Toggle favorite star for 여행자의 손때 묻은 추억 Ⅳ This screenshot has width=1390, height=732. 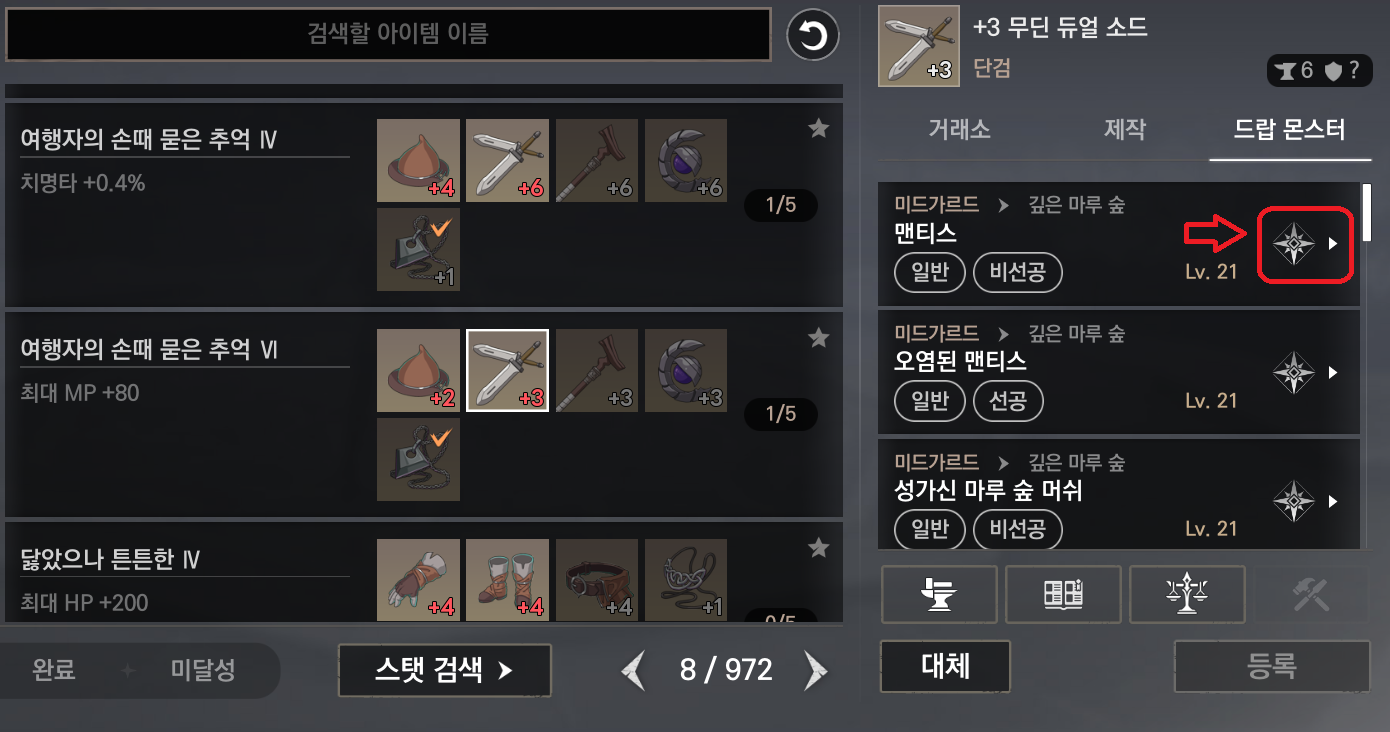[819, 128]
